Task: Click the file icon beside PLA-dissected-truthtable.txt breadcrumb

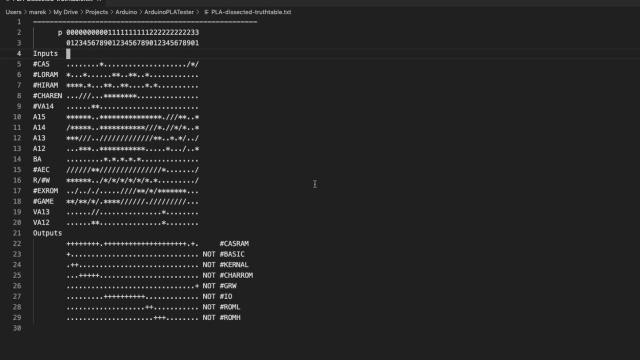Action: pyautogui.click(x=206, y=12)
